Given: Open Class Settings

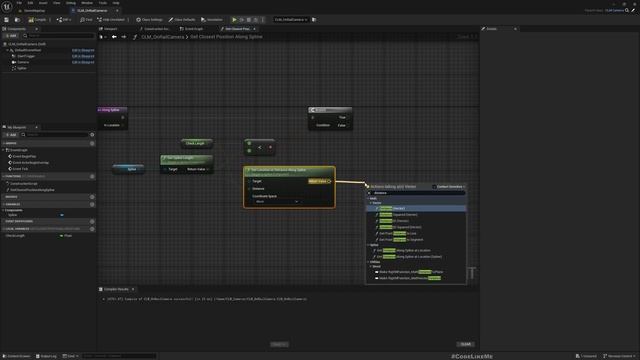Looking at the screenshot, I should 149,20.
